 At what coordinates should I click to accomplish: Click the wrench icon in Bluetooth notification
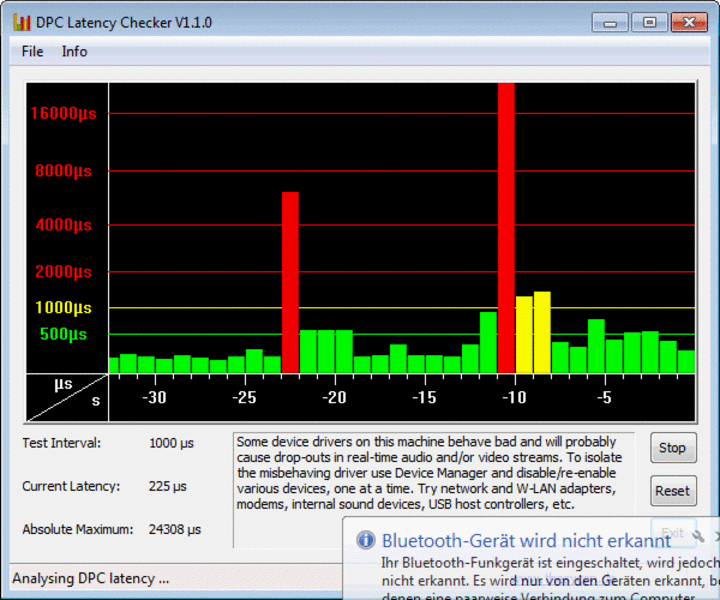[x=698, y=536]
